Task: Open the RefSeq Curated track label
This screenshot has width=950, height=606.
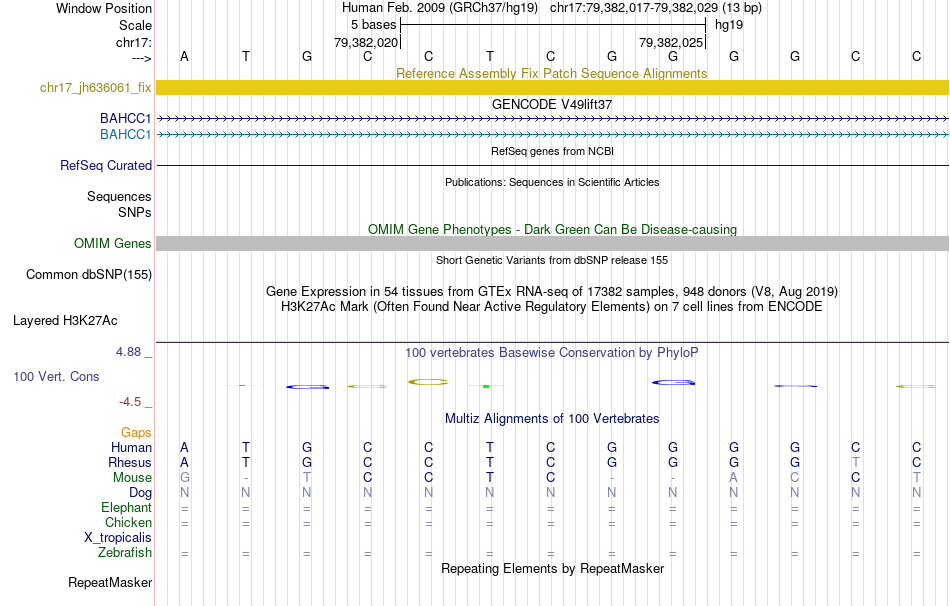Action: pos(105,165)
